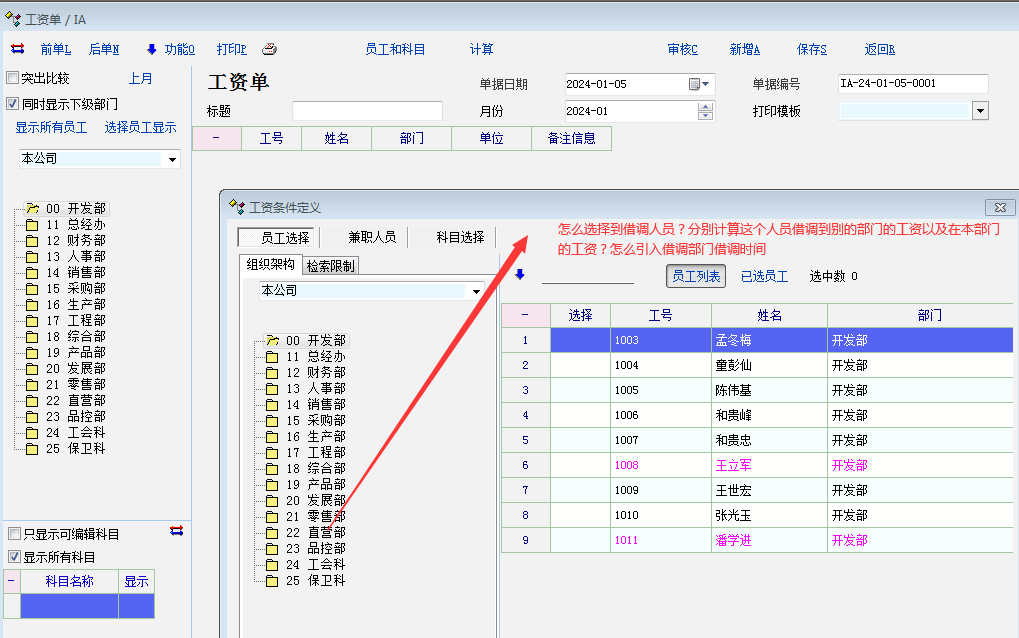Click the 标题 text input field
The image size is (1019, 638).
tap(367, 111)
